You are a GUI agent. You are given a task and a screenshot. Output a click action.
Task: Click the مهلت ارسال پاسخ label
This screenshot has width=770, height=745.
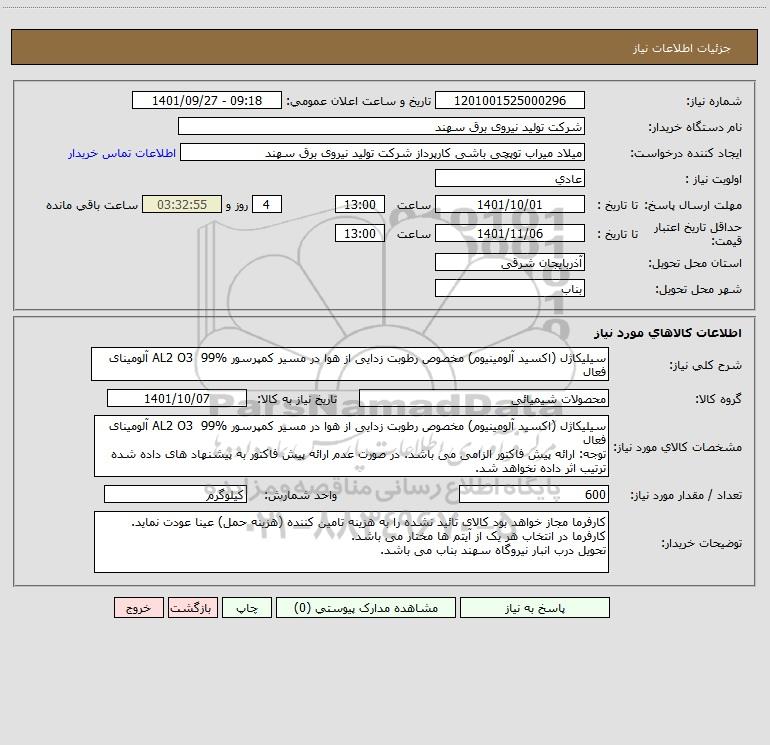[693, 205]
